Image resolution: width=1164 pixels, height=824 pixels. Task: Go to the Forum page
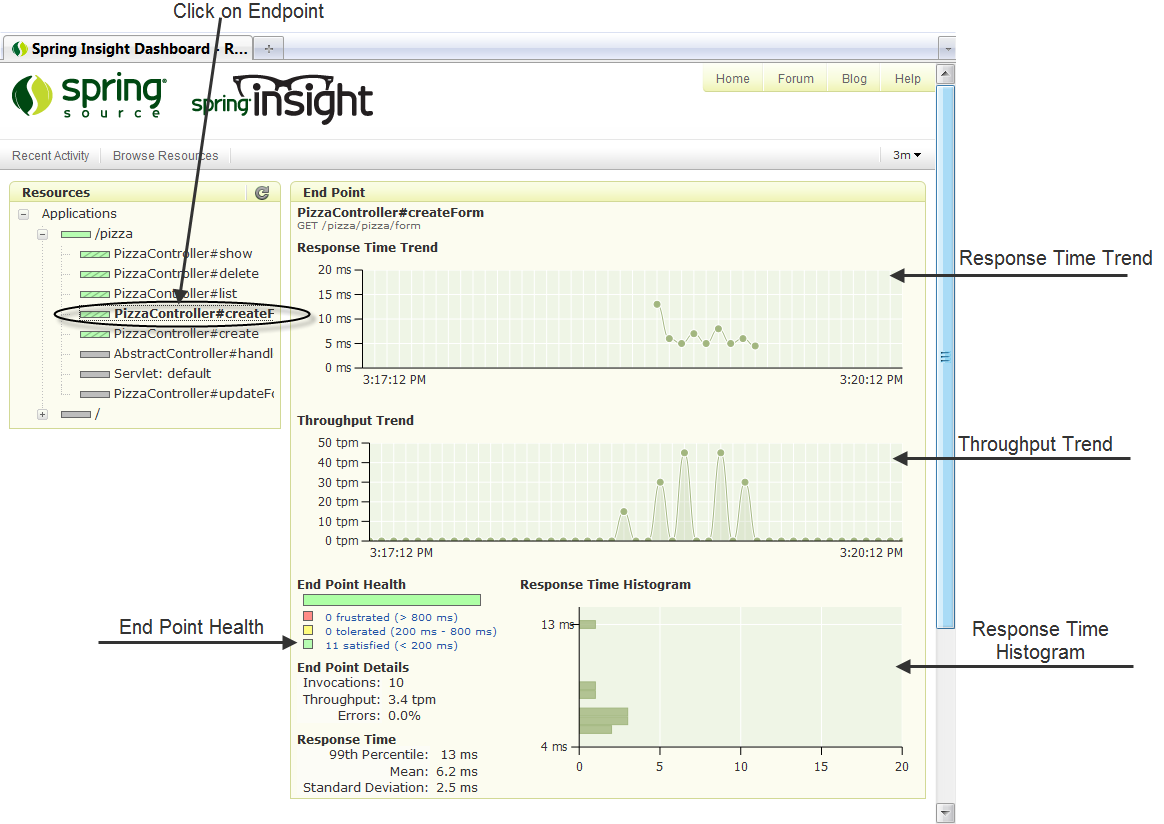tap(795, 79)
